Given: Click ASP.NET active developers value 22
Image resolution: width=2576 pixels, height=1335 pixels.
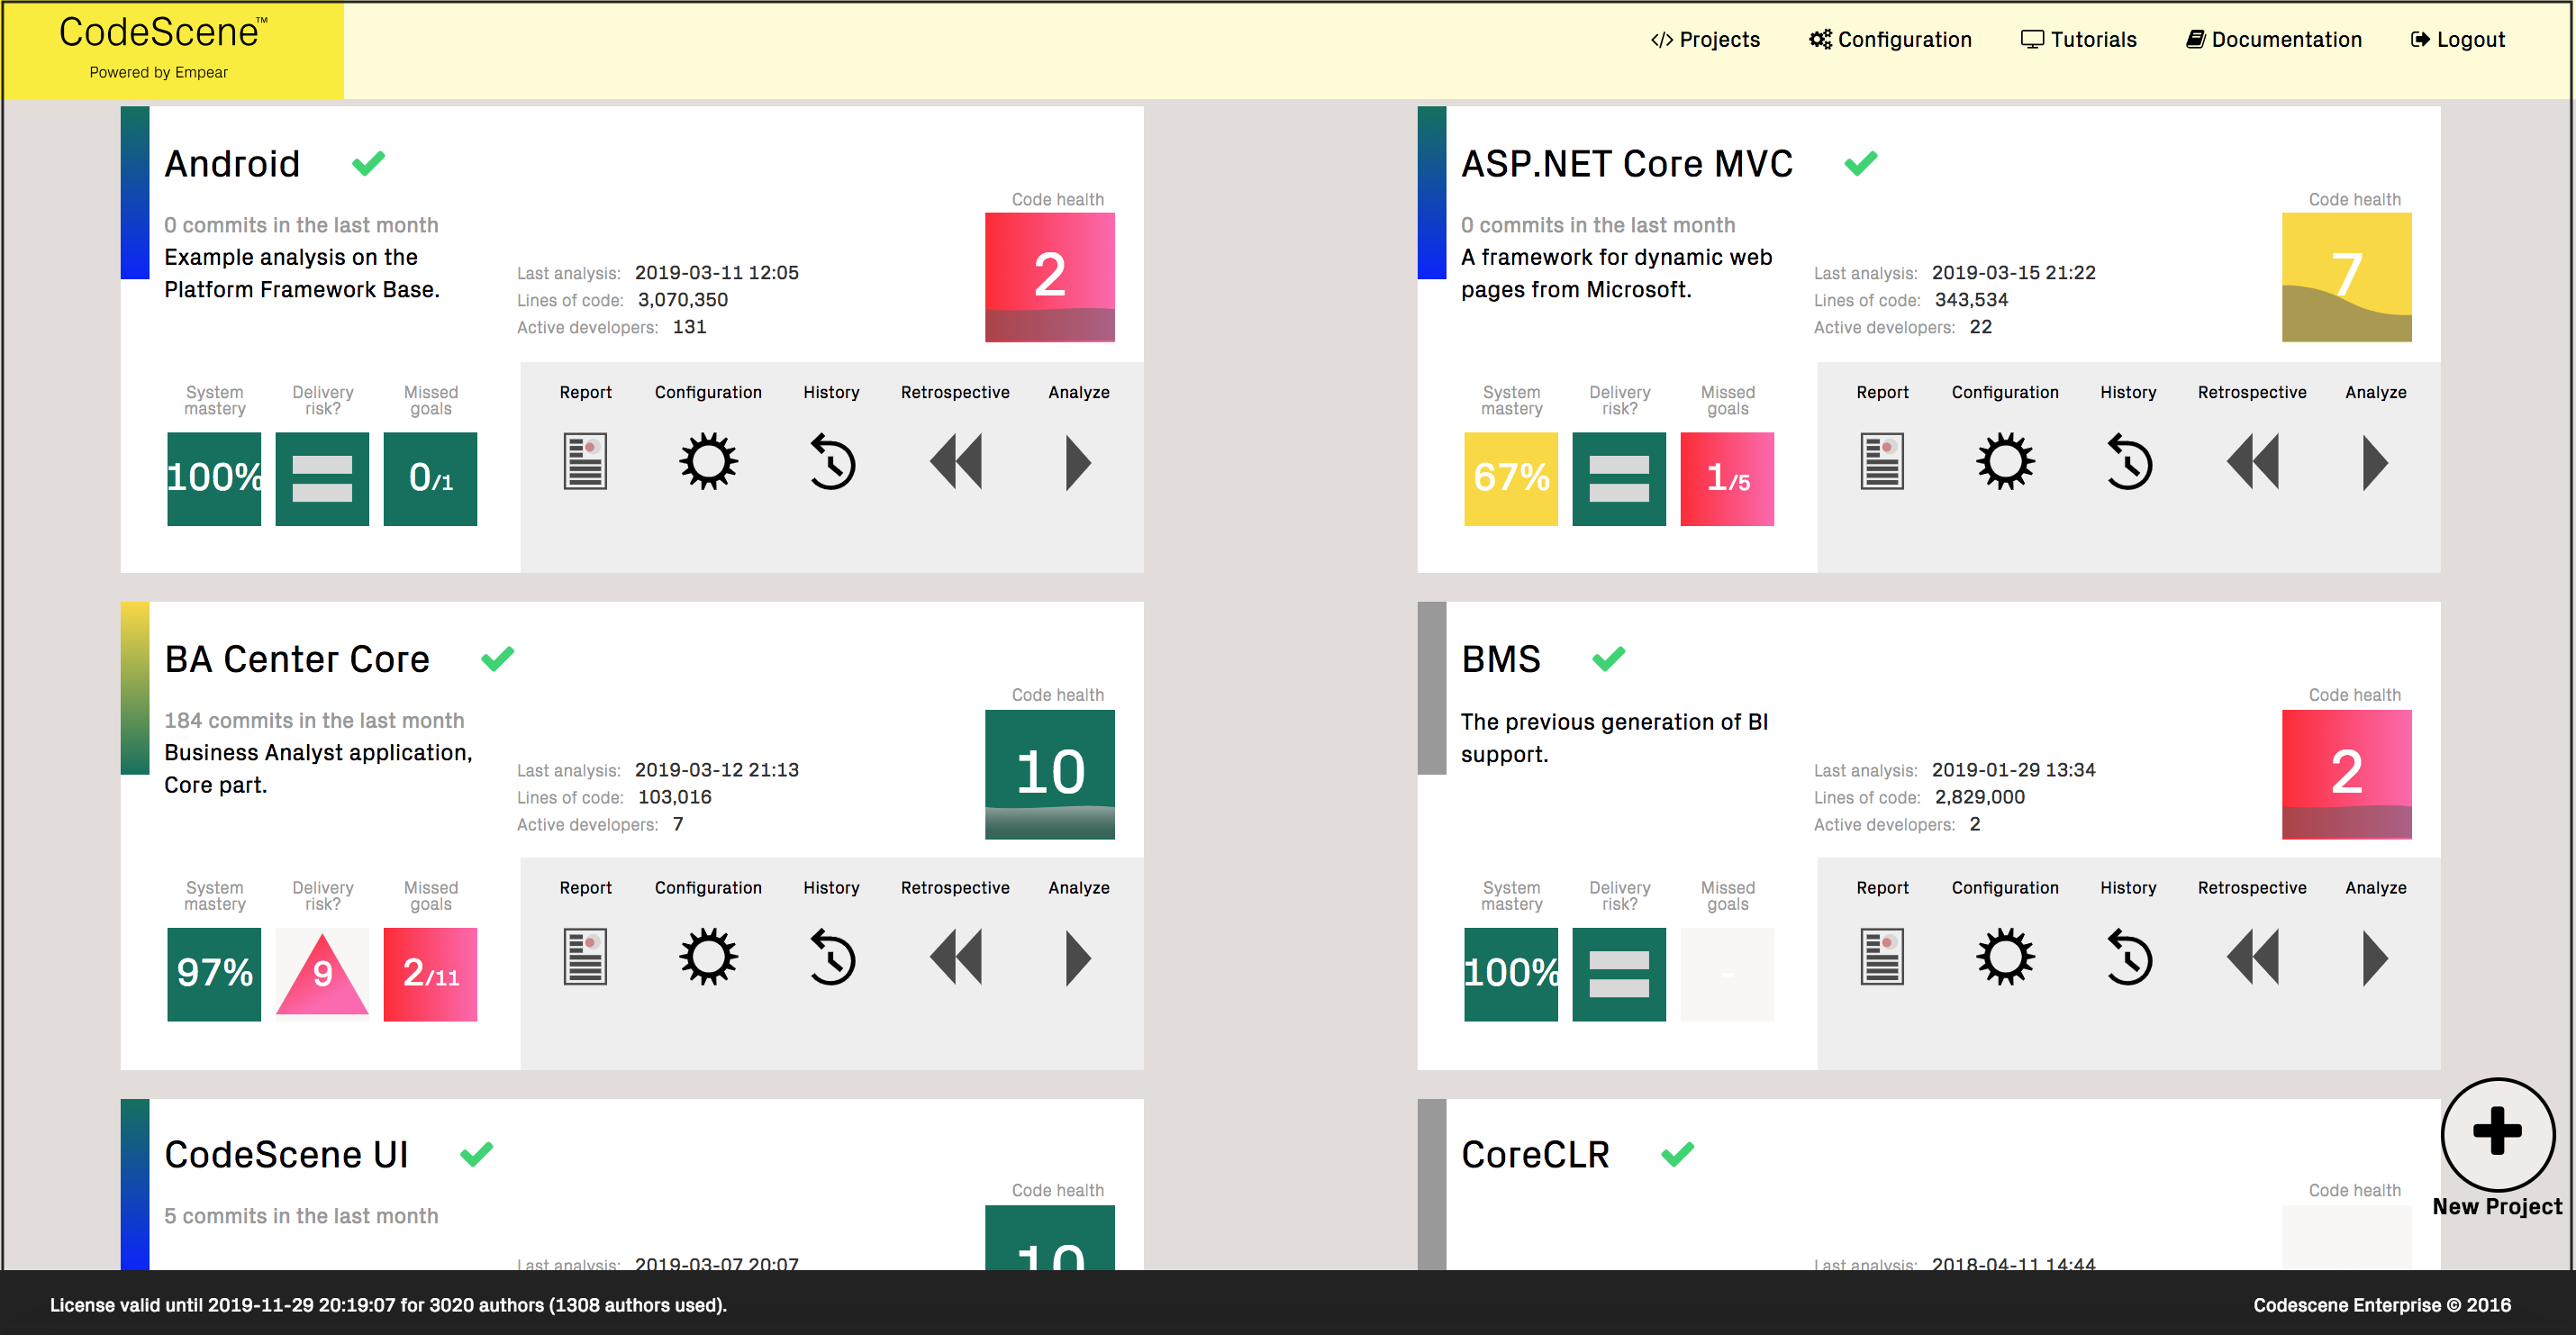Looking at the screenshot, I should point(1980,327).
